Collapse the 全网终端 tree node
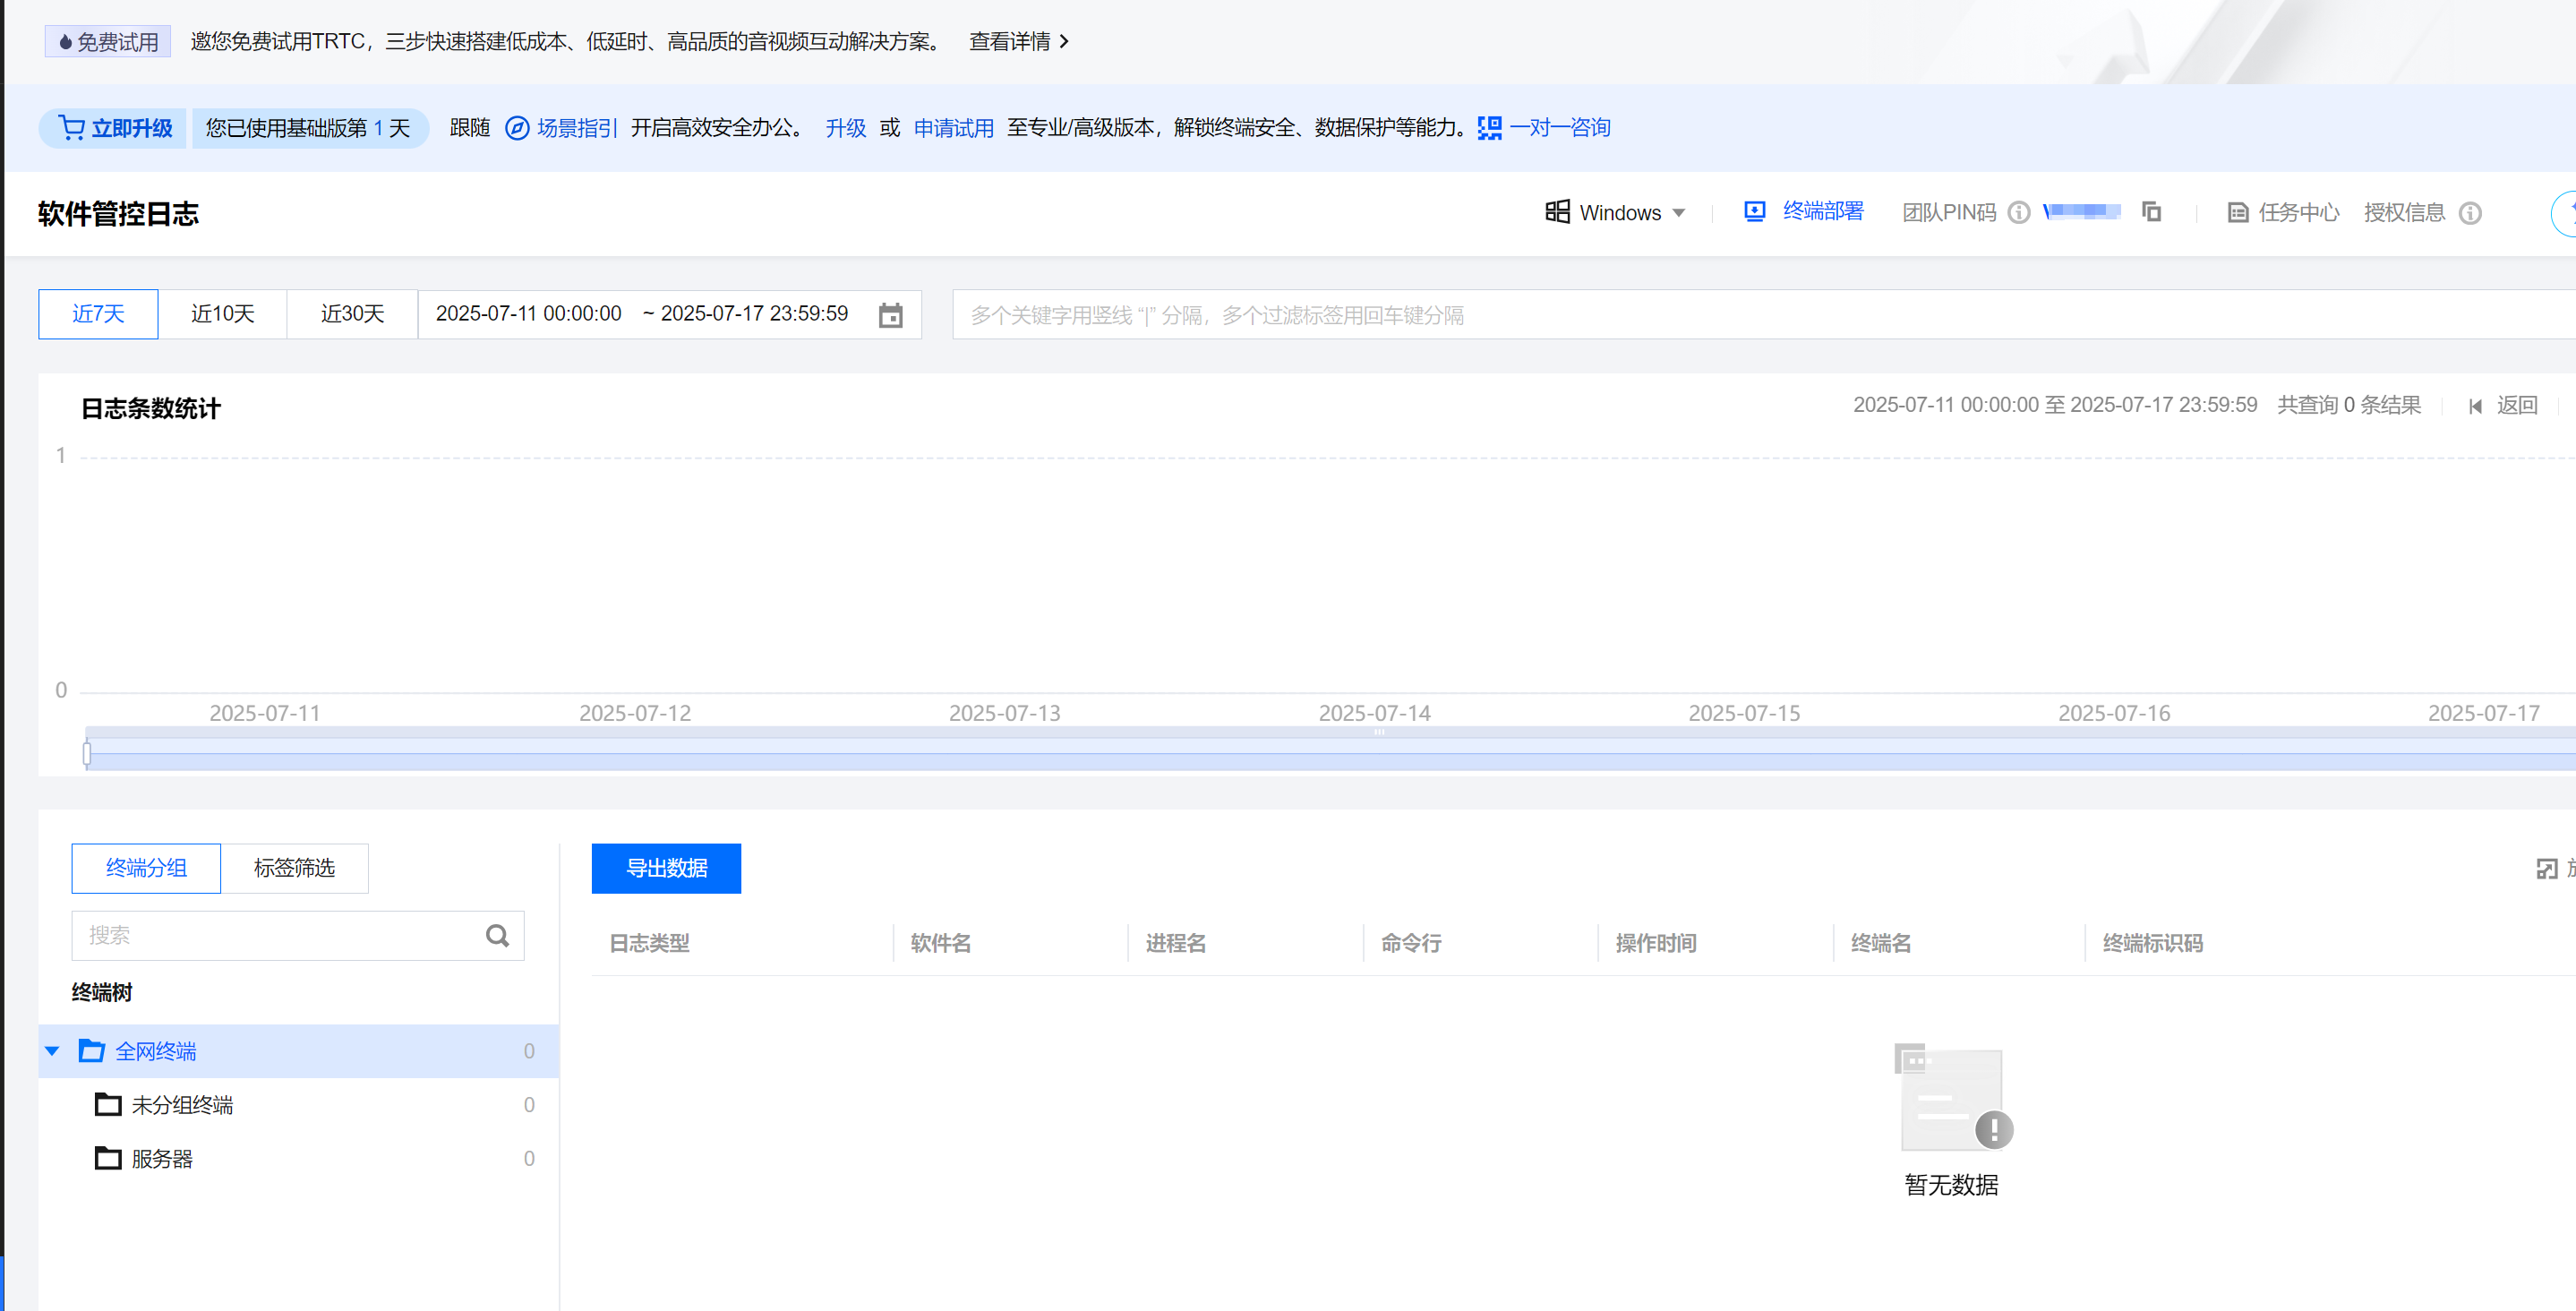The height and width of the screenshot is (1311, 2576). coord(53,1051)
